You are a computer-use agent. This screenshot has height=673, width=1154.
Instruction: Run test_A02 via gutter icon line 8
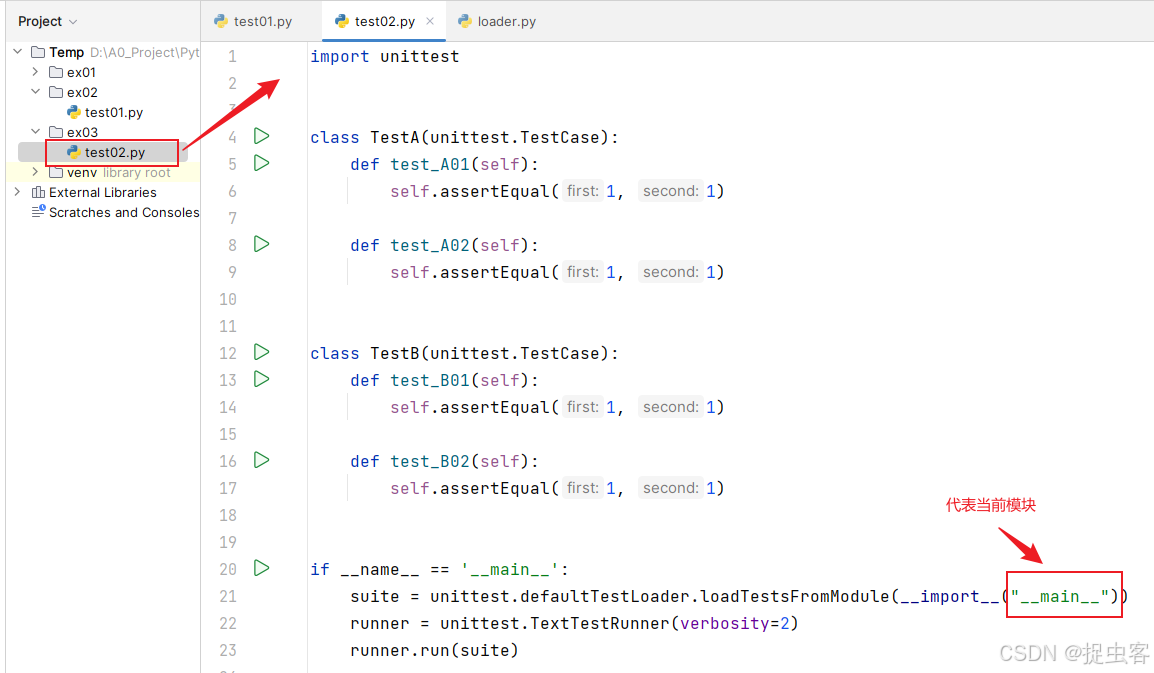[261, 244]
